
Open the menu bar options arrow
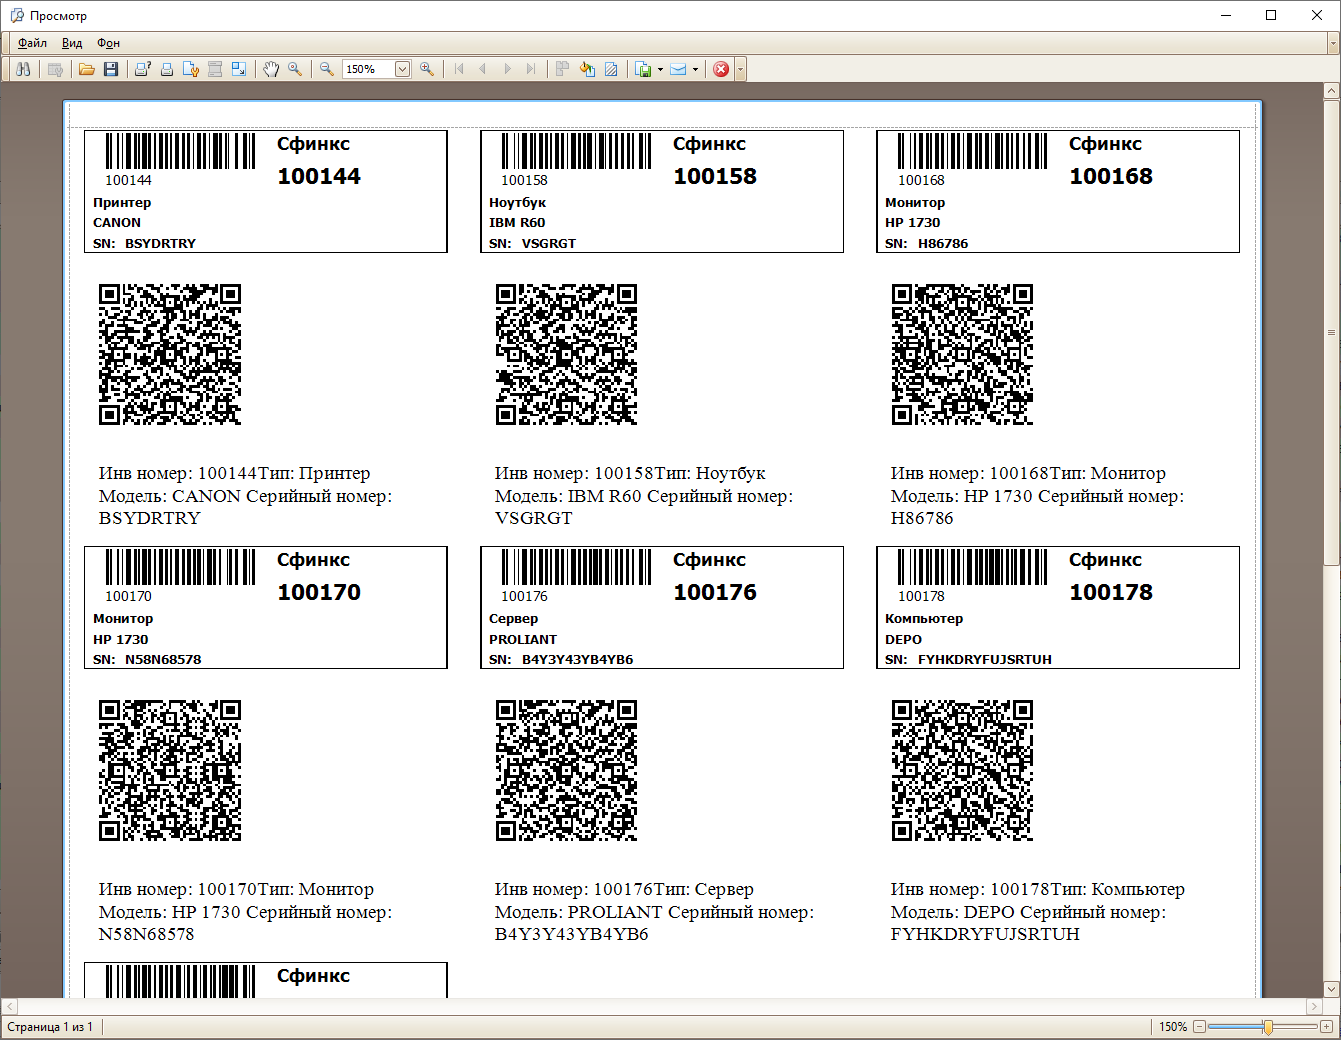[1333, 43]
